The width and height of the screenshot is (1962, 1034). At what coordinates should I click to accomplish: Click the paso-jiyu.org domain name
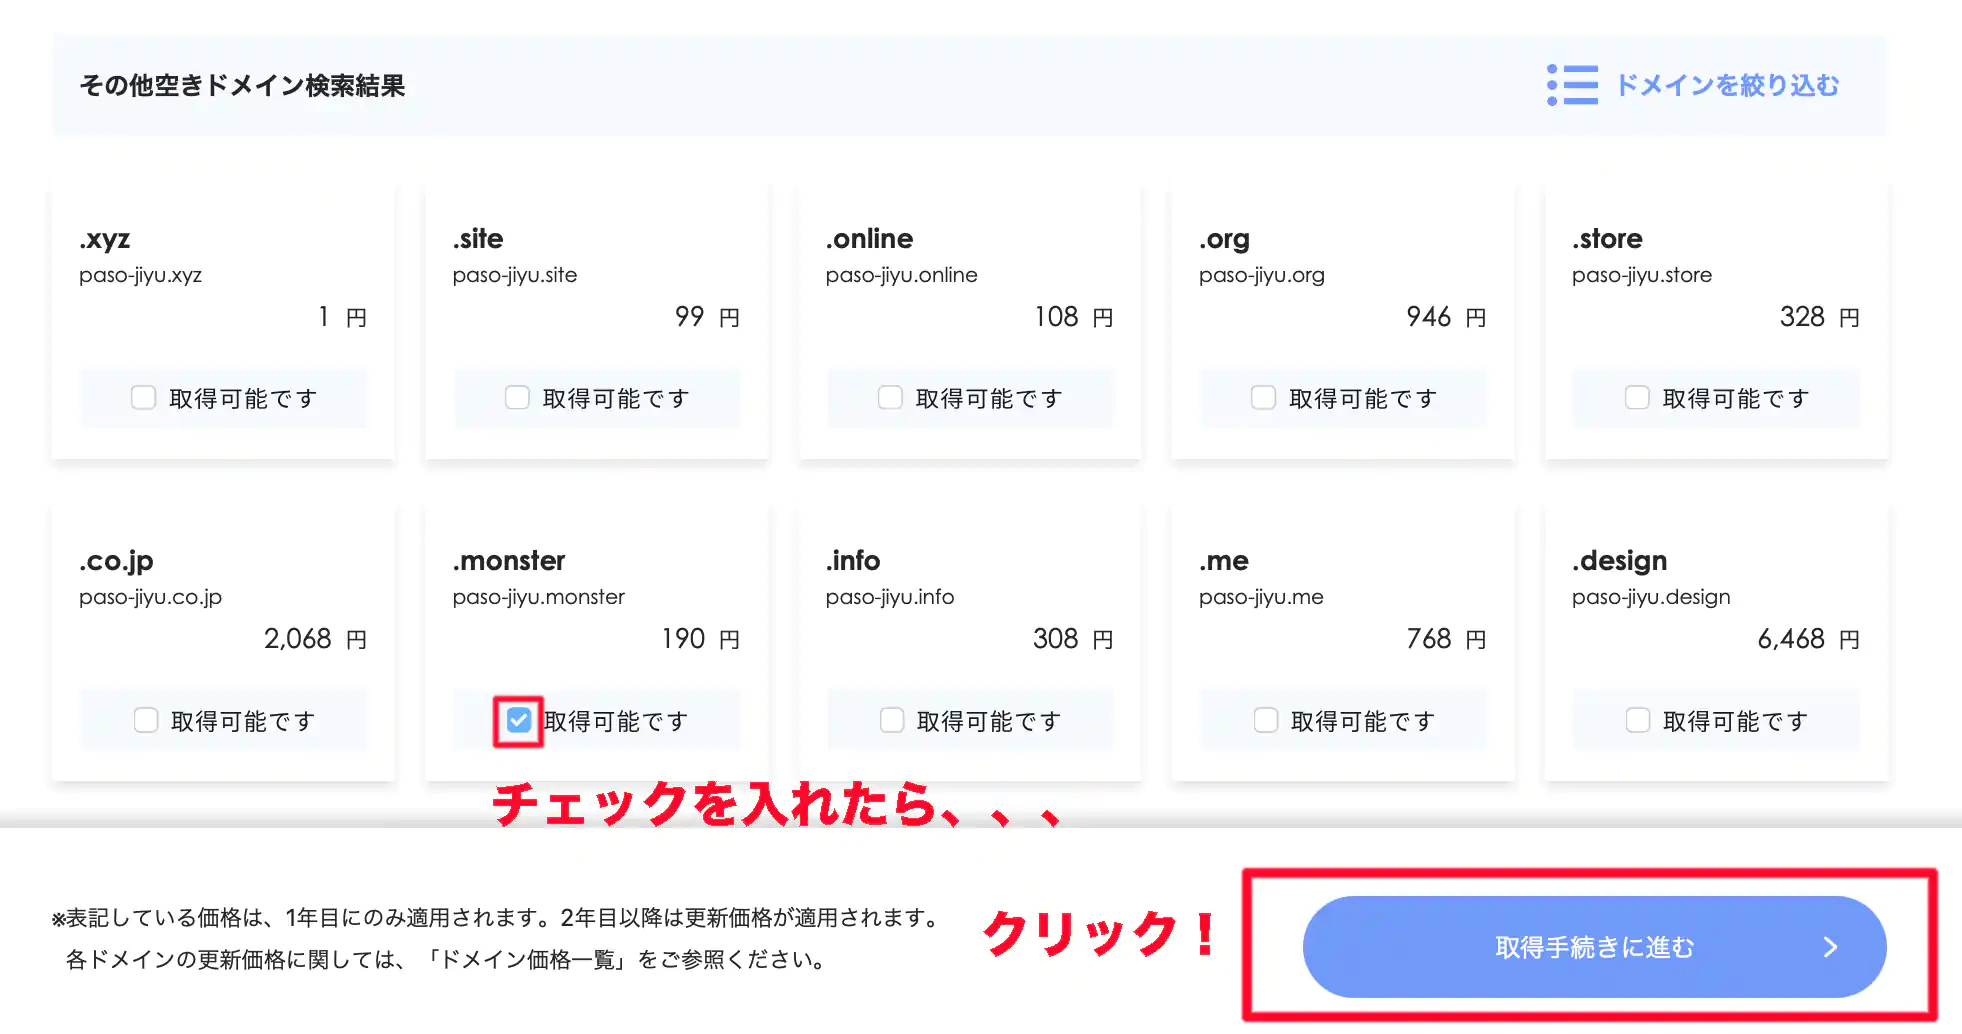pyautogui.click(x=1262, y=275)
